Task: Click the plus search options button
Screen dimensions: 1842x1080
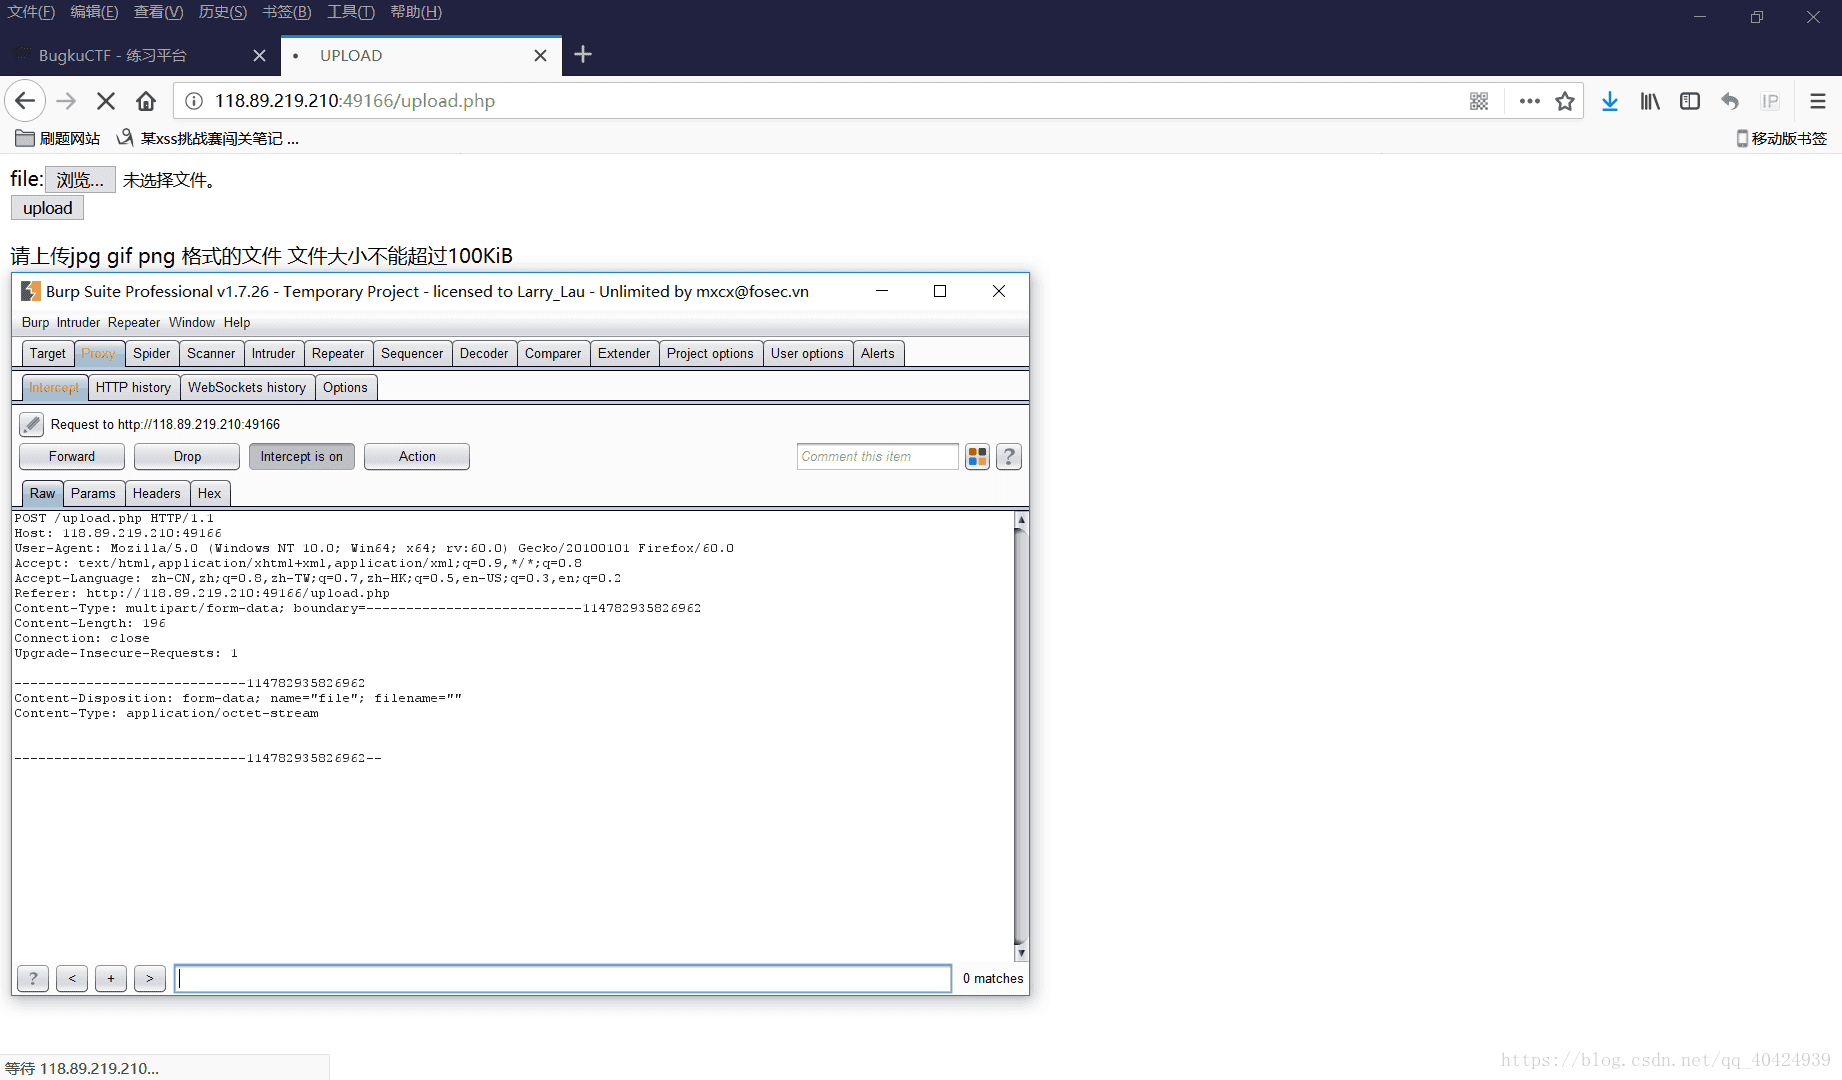Action: [x=111, y=979]
